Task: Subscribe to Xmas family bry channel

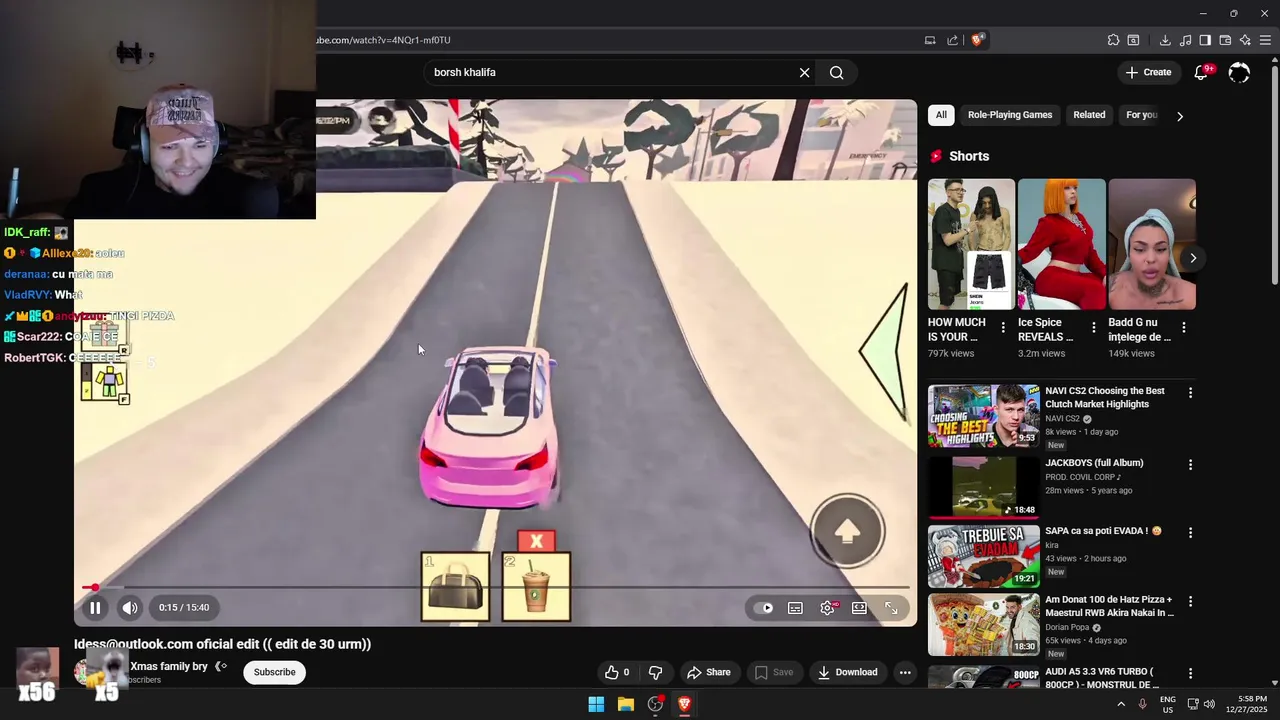Action: (x=274, y=672)
